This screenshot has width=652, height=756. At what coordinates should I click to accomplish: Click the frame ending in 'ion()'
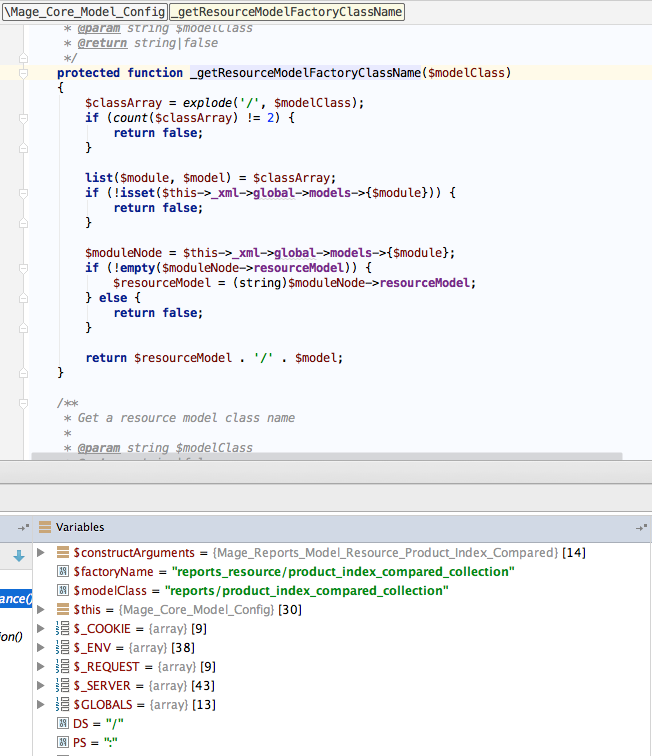[x=12, y=637]
